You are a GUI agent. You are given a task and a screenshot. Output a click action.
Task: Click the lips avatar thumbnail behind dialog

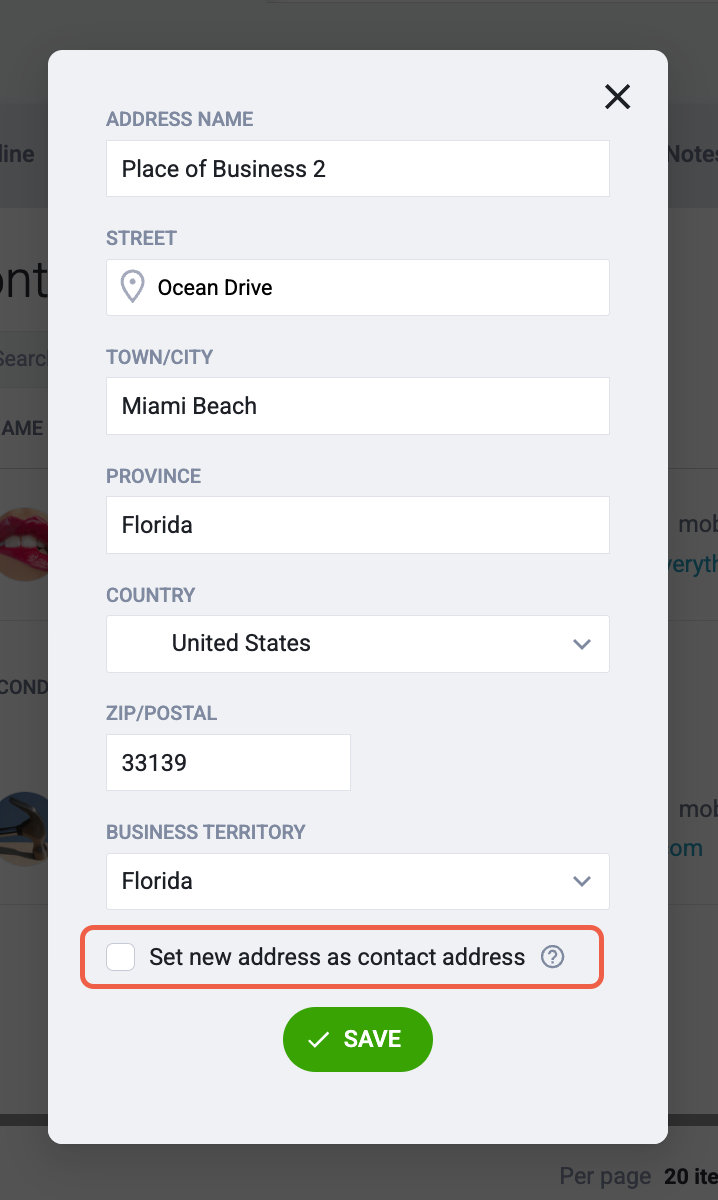point(24,544)
